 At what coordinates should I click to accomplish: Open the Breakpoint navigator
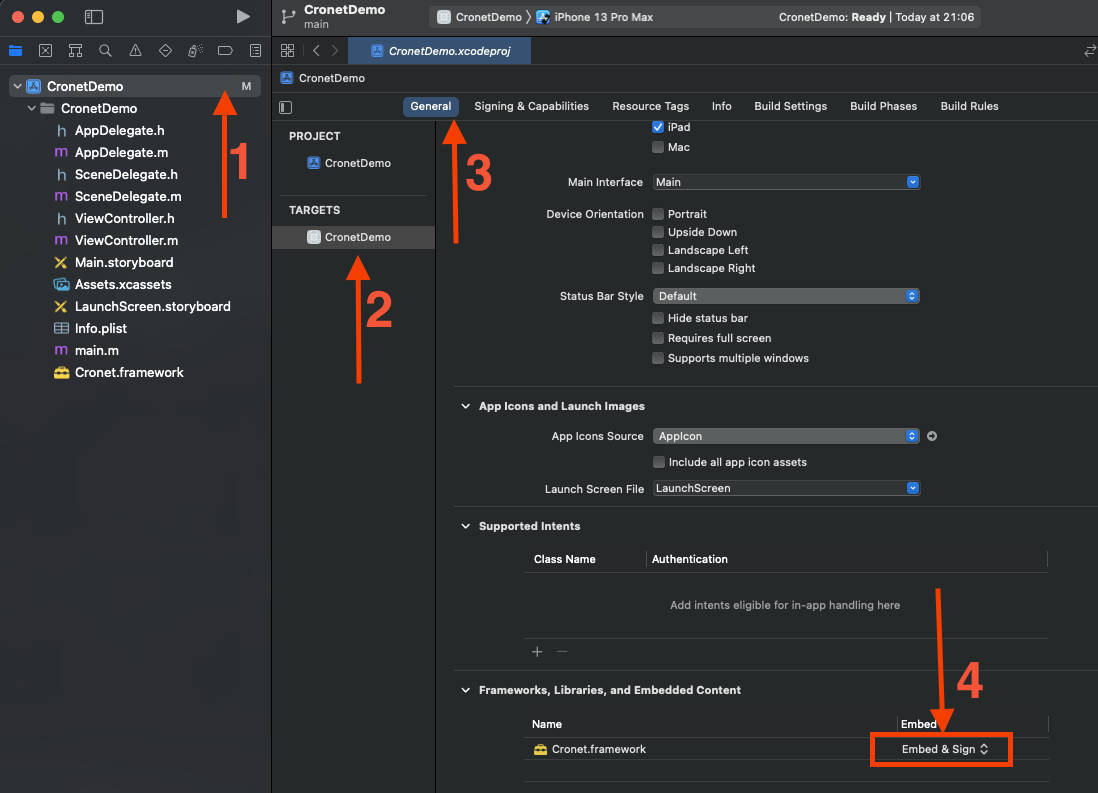point(225,50)
